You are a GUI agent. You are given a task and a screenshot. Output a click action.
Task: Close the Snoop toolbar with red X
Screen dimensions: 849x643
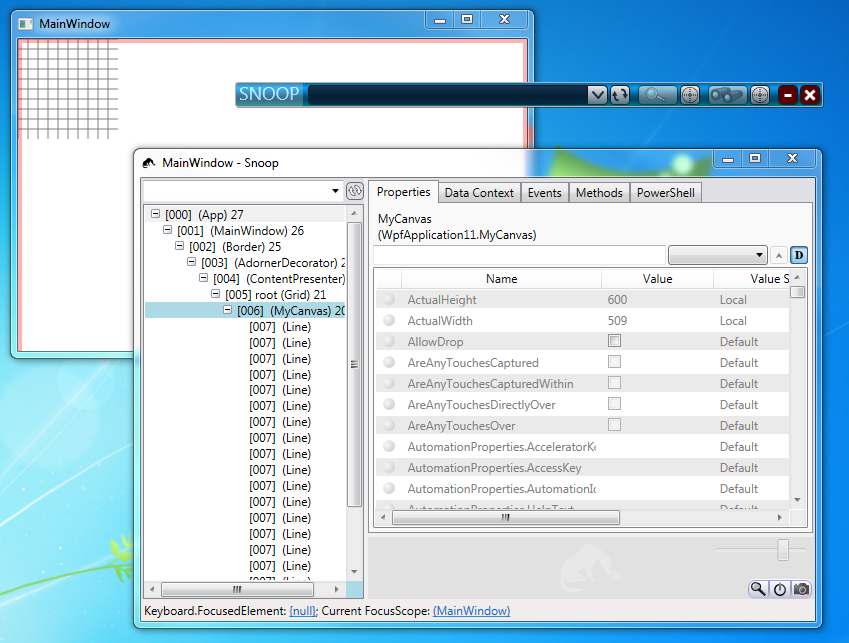coord(810,95)
